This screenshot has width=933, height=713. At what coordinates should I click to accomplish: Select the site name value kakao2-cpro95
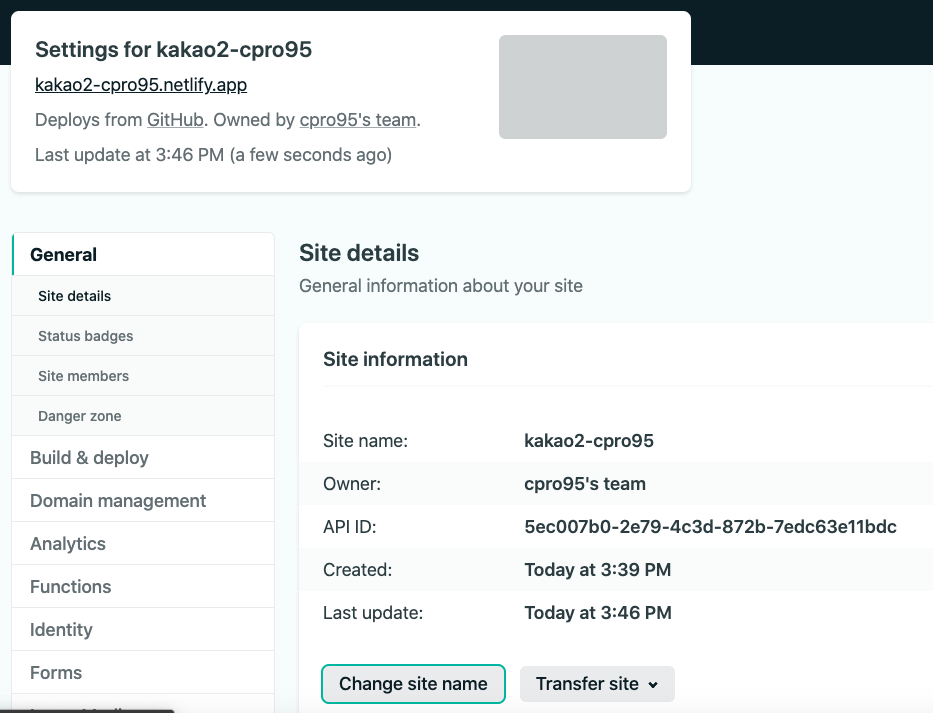point(588,440)
